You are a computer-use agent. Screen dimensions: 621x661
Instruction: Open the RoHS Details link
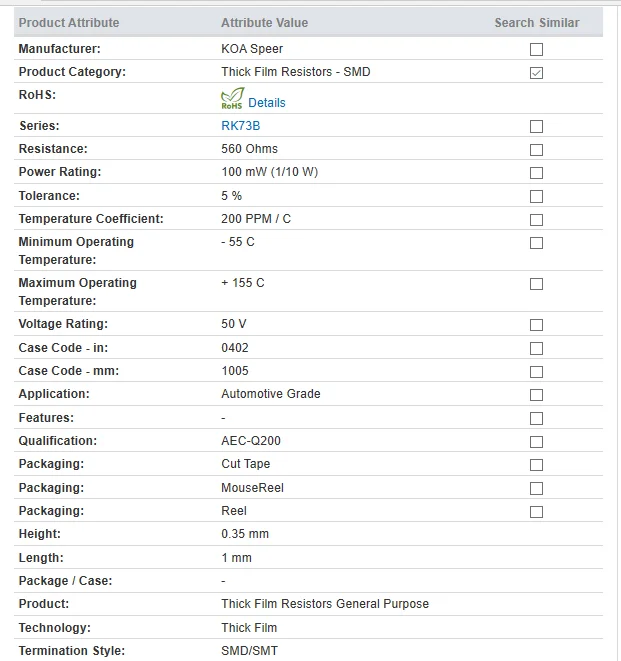click(266, 102)
